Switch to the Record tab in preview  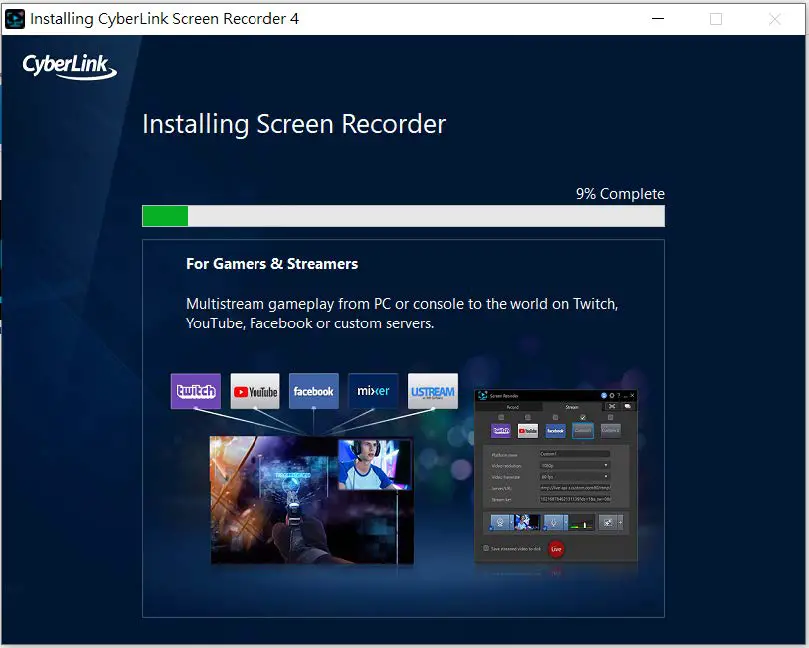[x=512, y=407]
